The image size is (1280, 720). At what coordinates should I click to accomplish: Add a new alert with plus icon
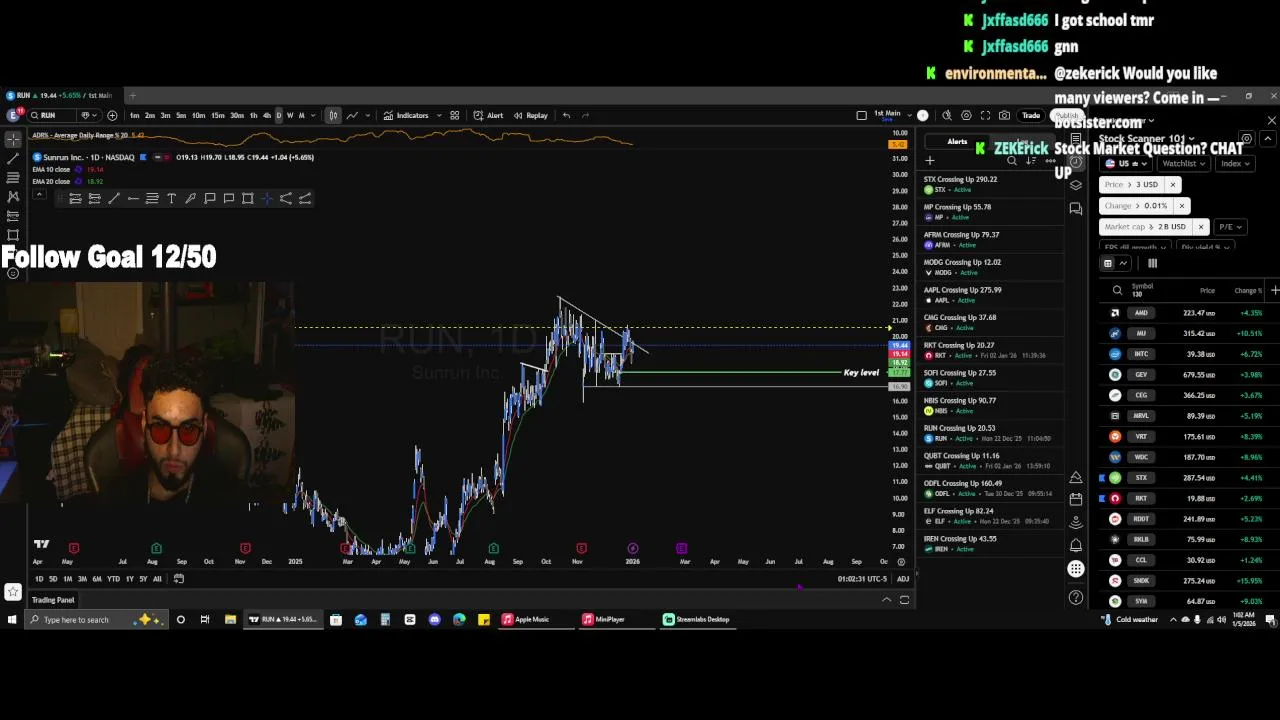(930, 161)
